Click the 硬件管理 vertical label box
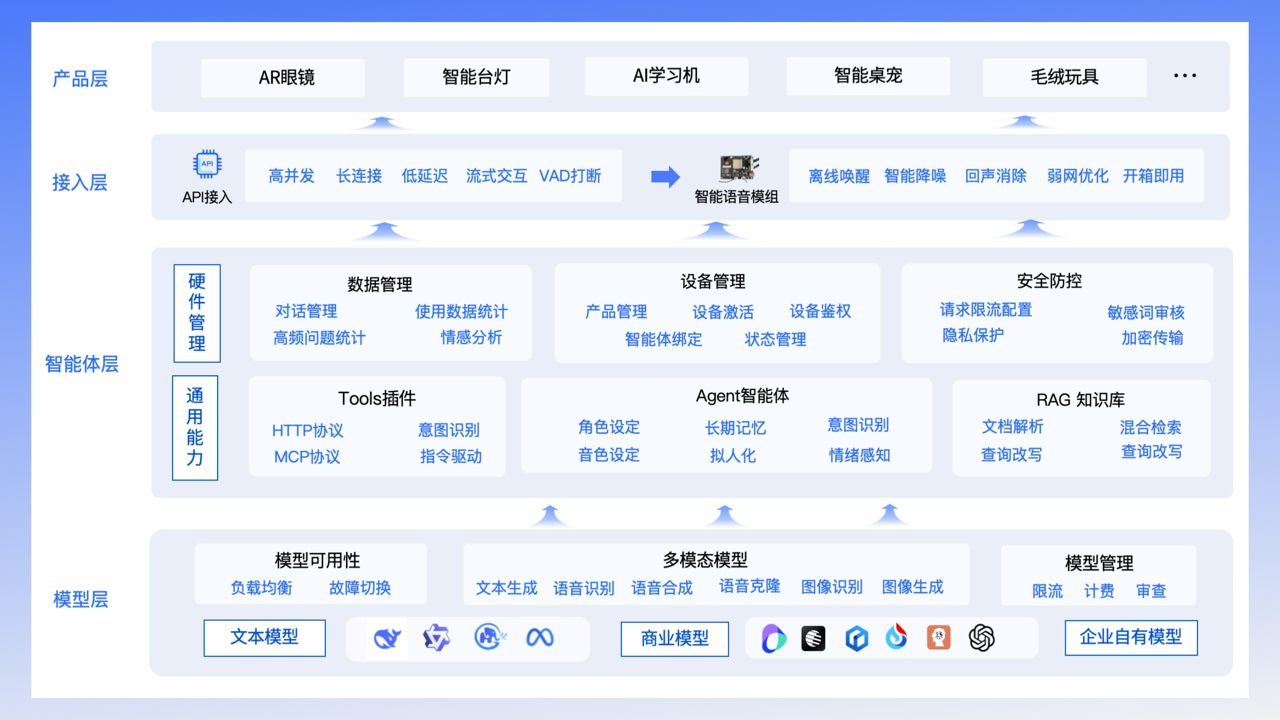 (197, 313)
